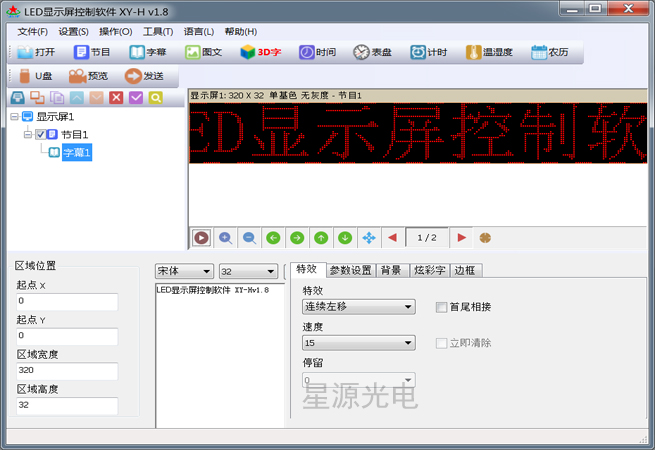655x450 pixels.
Task: Click the copy pages icon in tree toolbar
Action: 57,98
